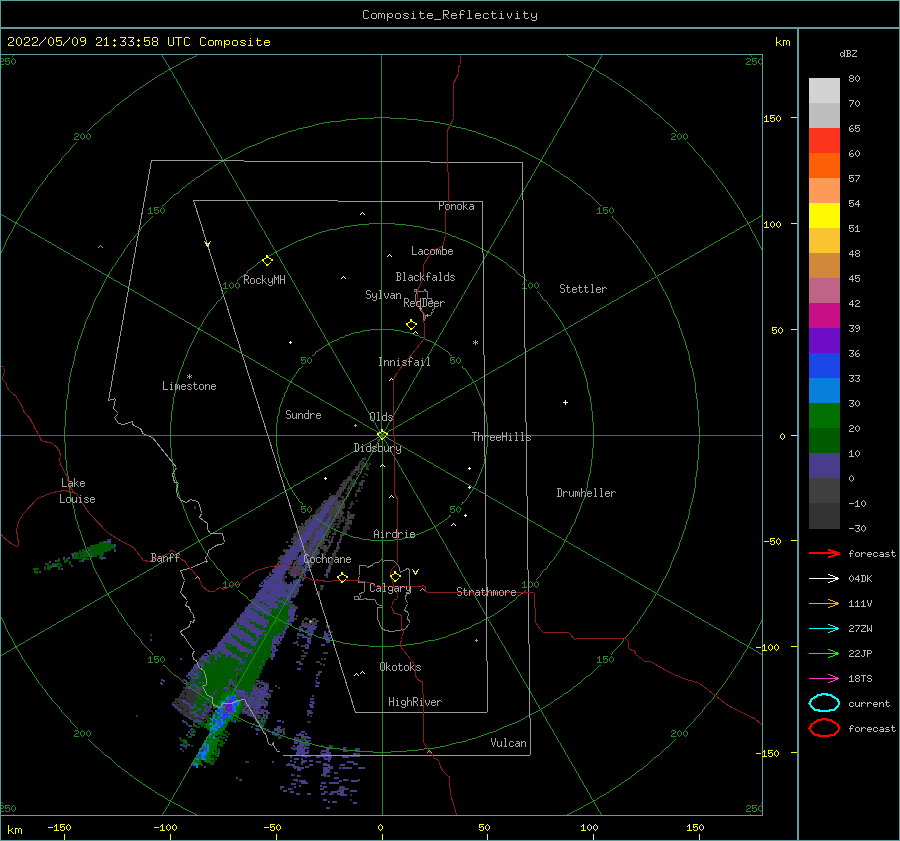Click the Limestone label
Viewport: 900px width, 841px height.
[189, 386]
